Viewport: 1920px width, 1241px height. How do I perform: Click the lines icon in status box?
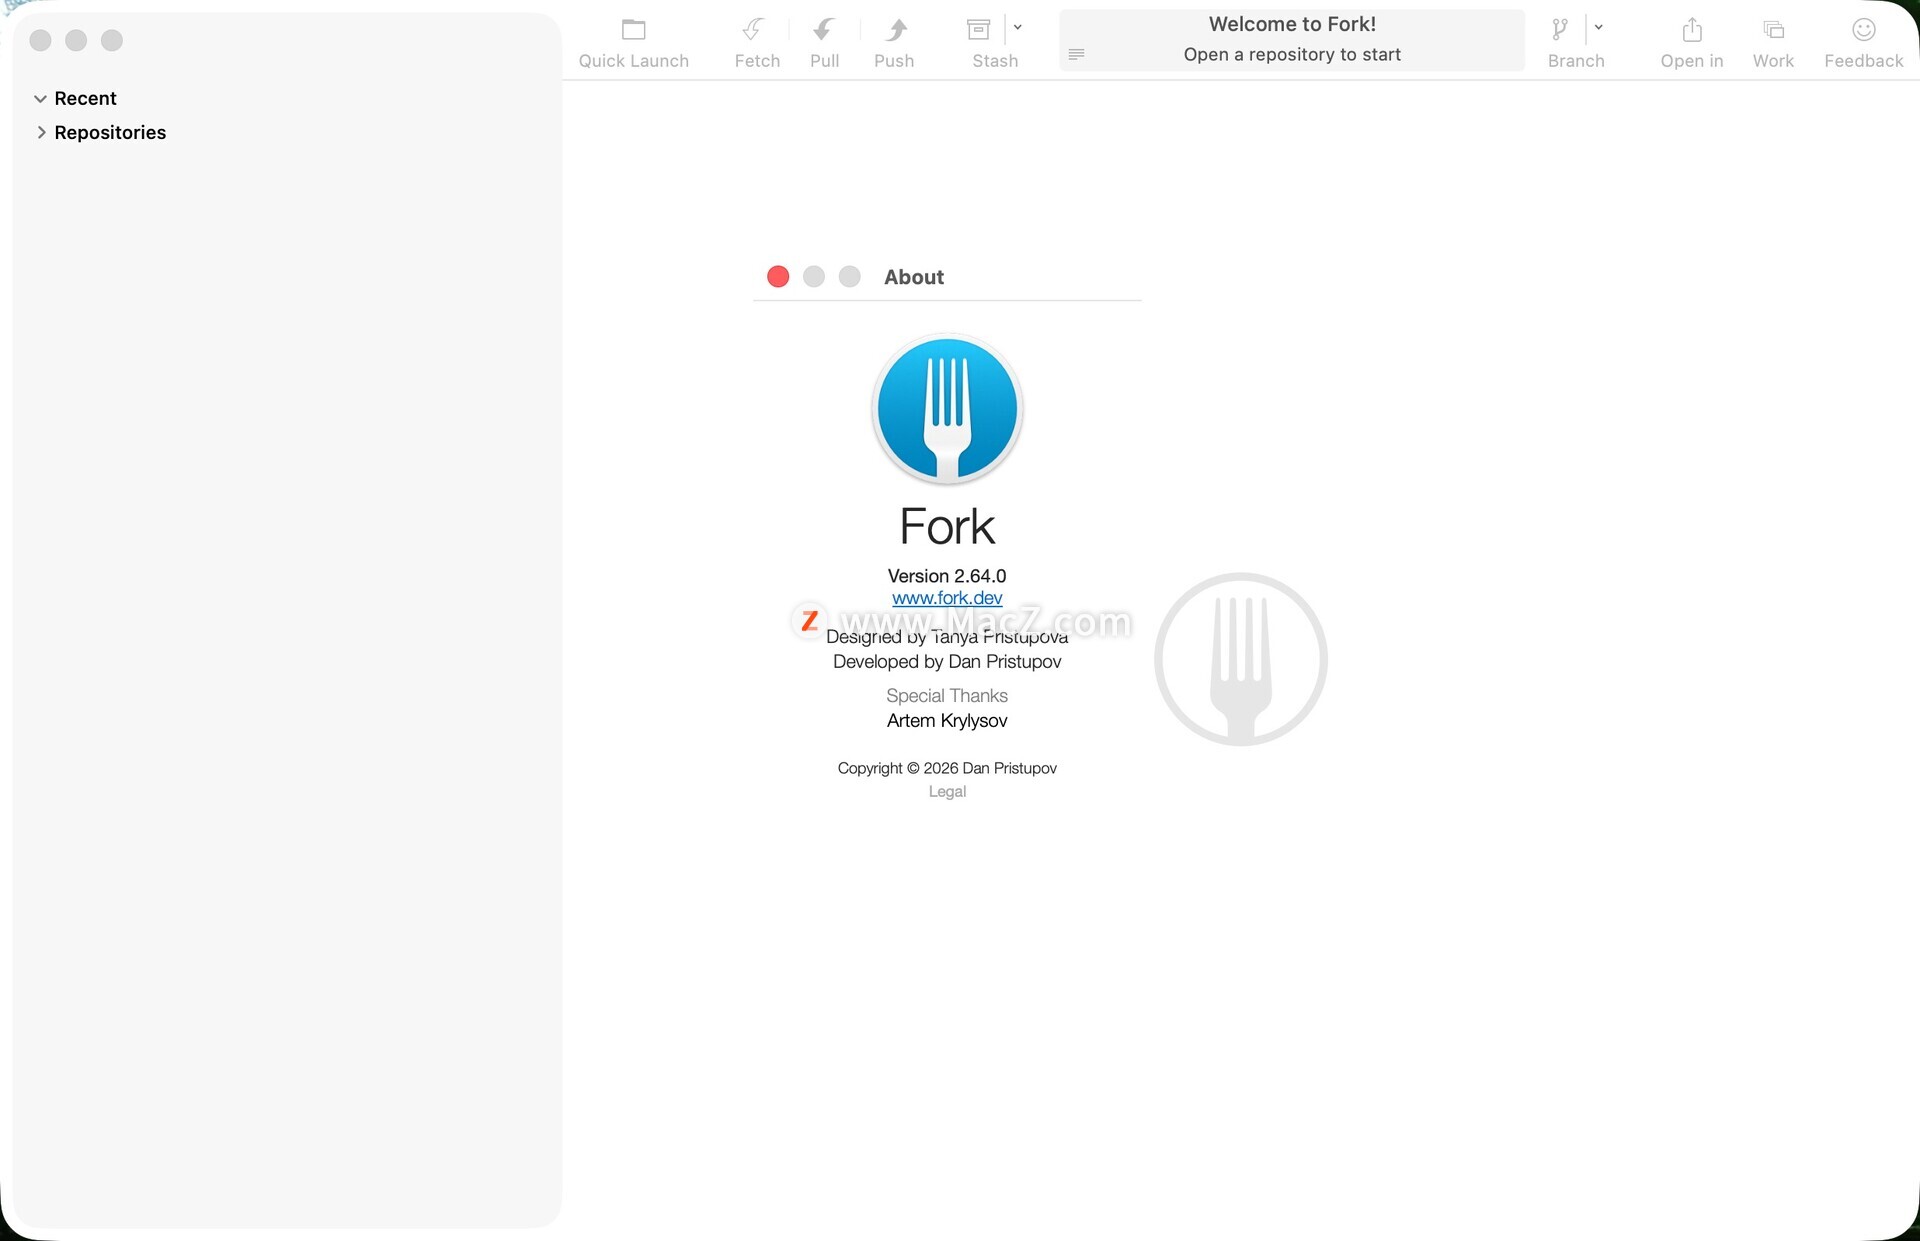tap(1076, 54)
